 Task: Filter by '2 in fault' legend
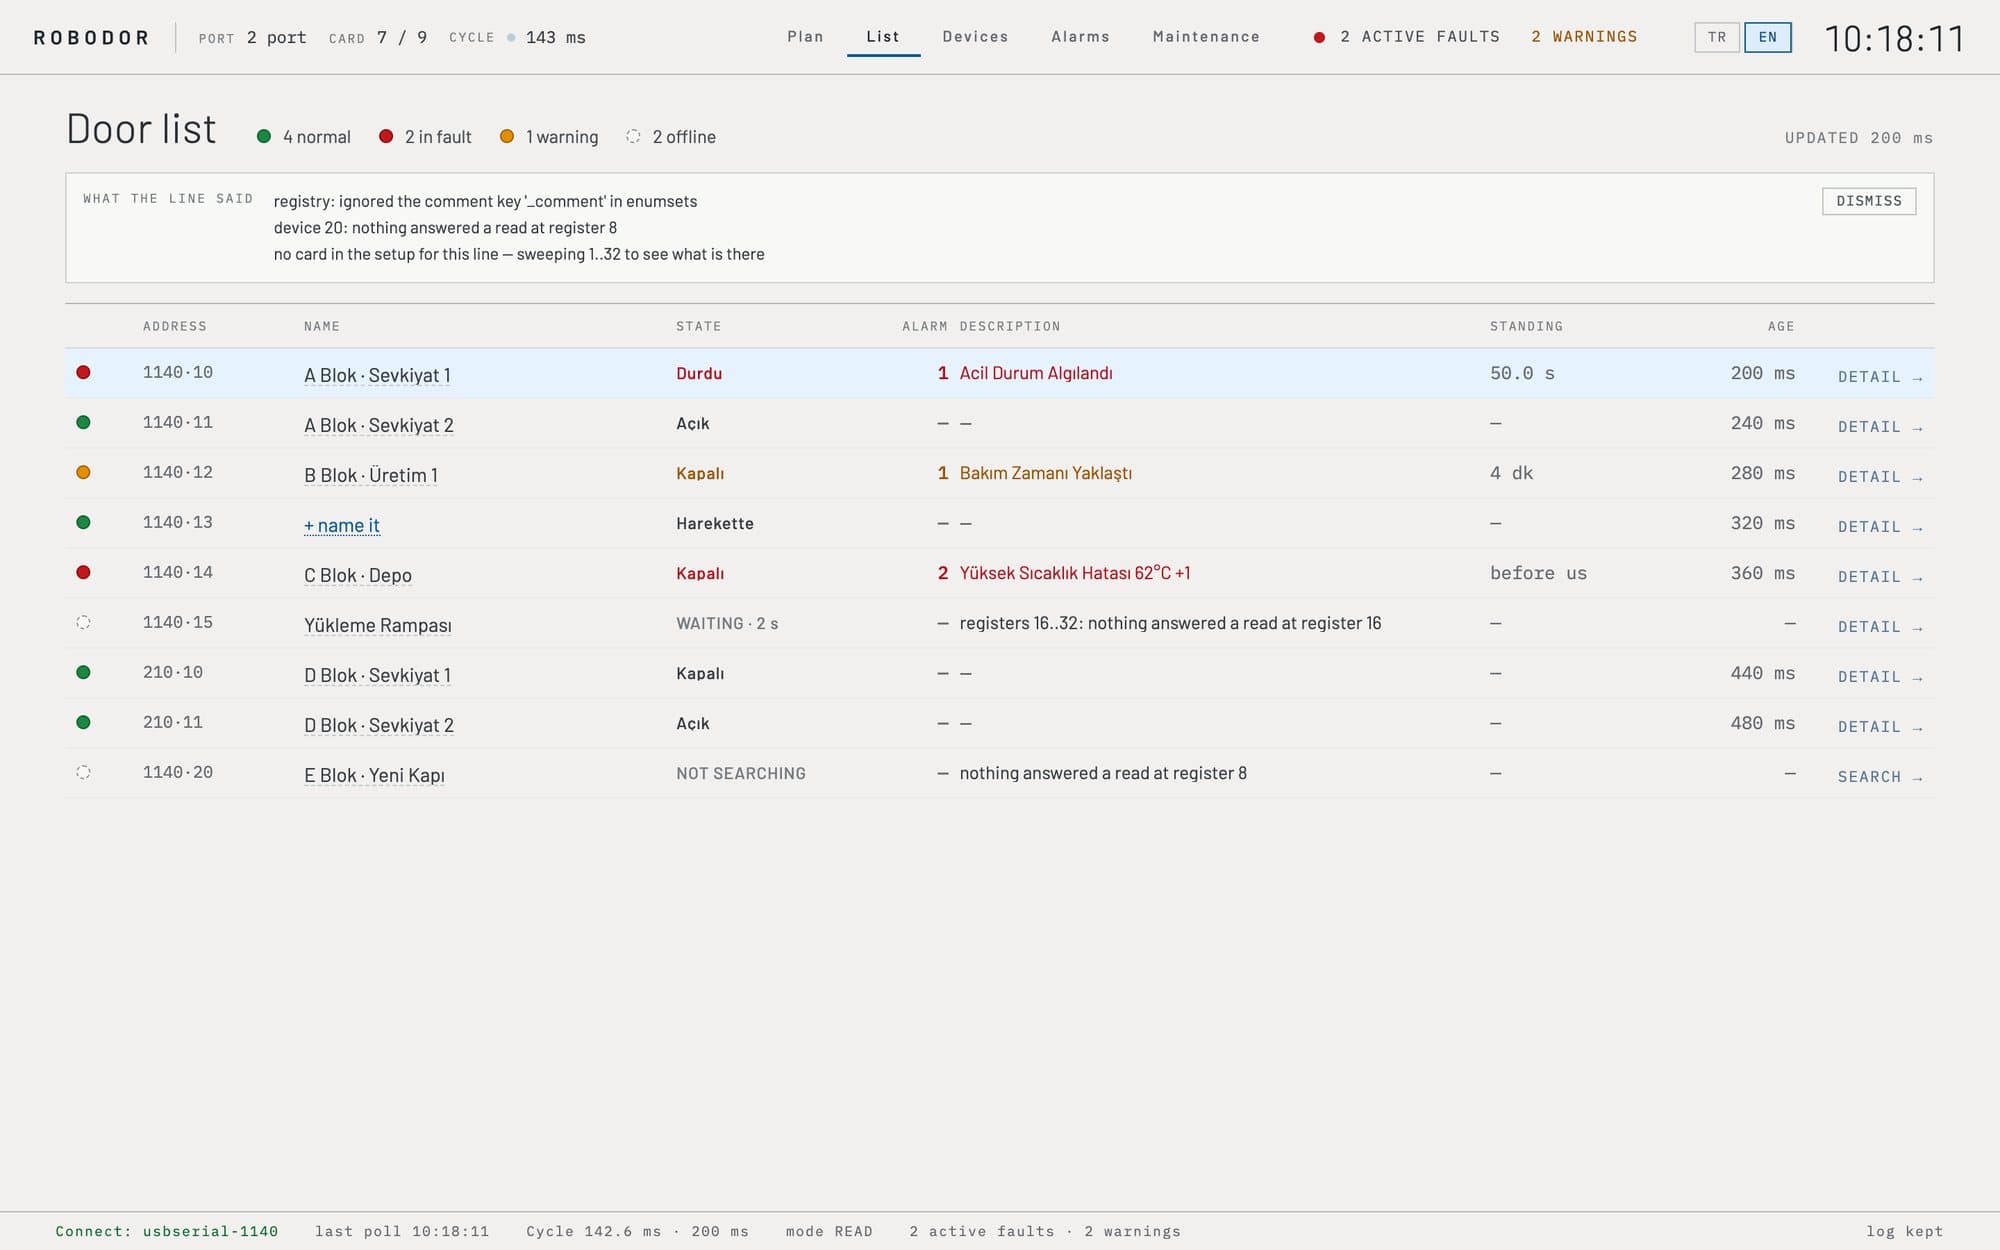(425, 137)
